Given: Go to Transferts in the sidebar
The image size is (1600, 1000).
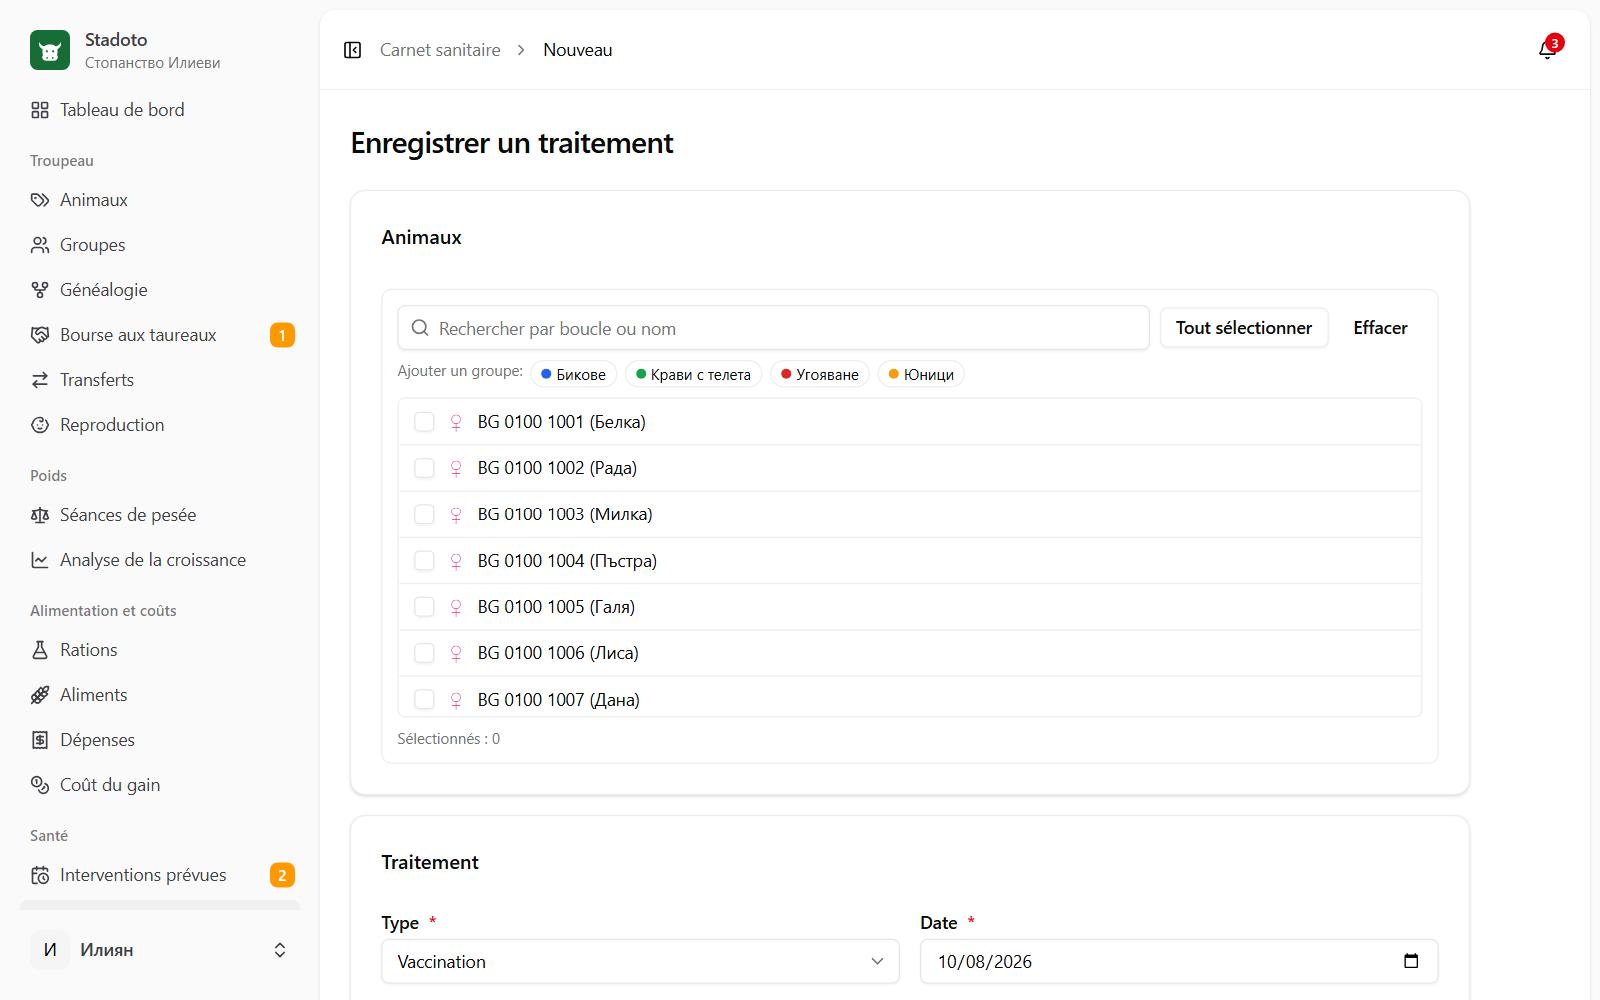Looking at the screenshot, I should pyautogui.click(x=160, y=380).
